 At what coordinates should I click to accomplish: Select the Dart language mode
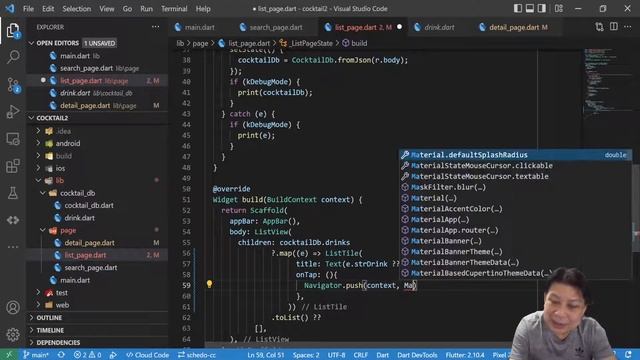tap(382, 355)
